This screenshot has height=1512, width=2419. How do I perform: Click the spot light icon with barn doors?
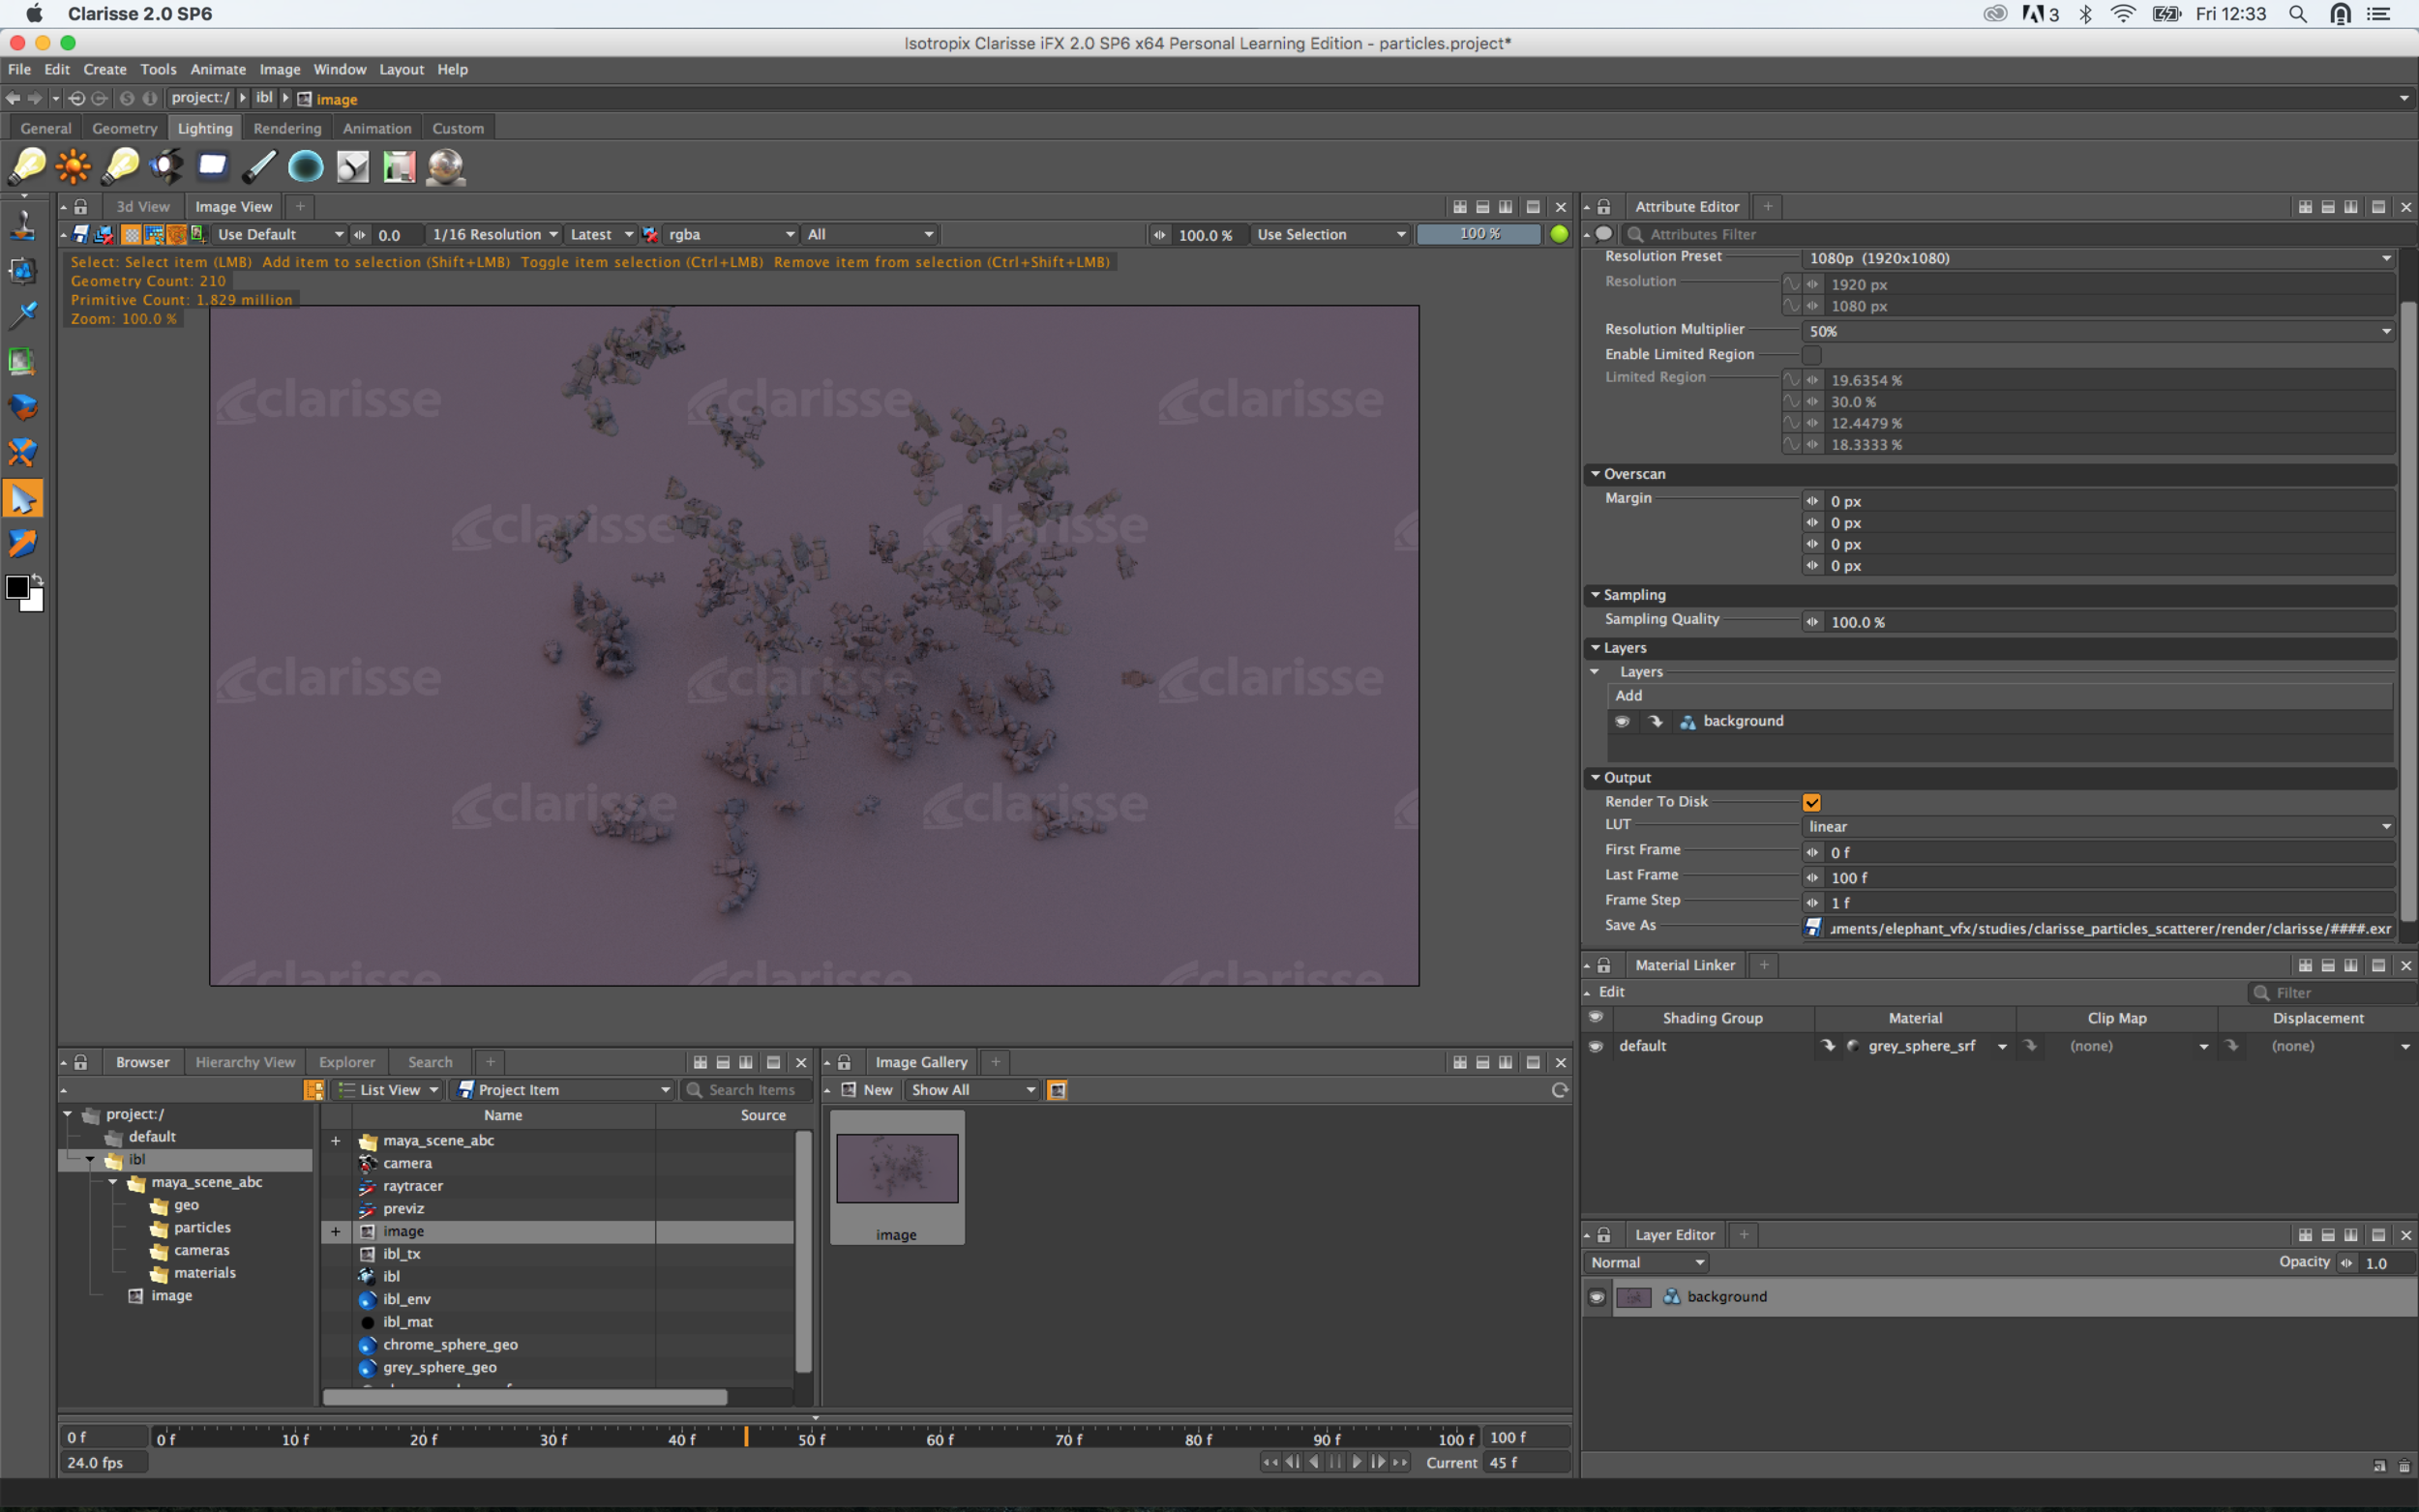click(166, 166)
